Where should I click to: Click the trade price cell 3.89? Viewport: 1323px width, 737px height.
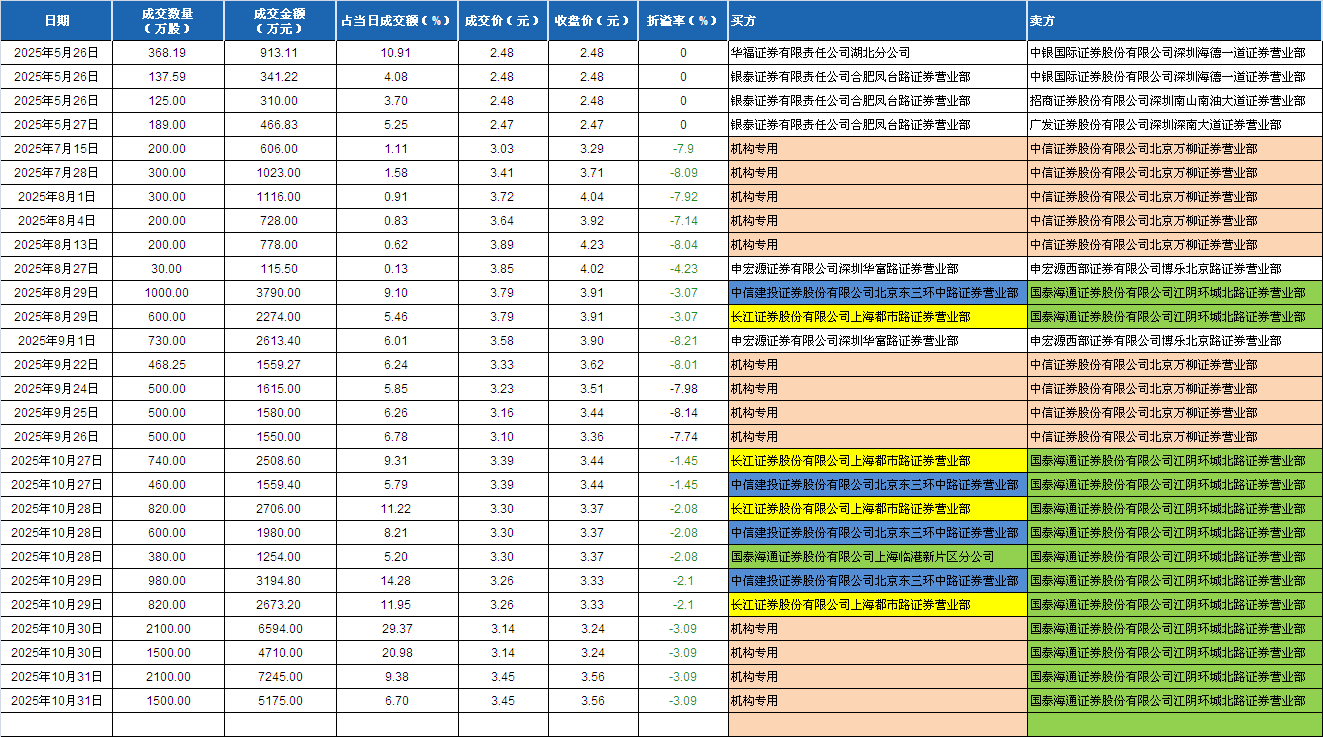[502, 244]
